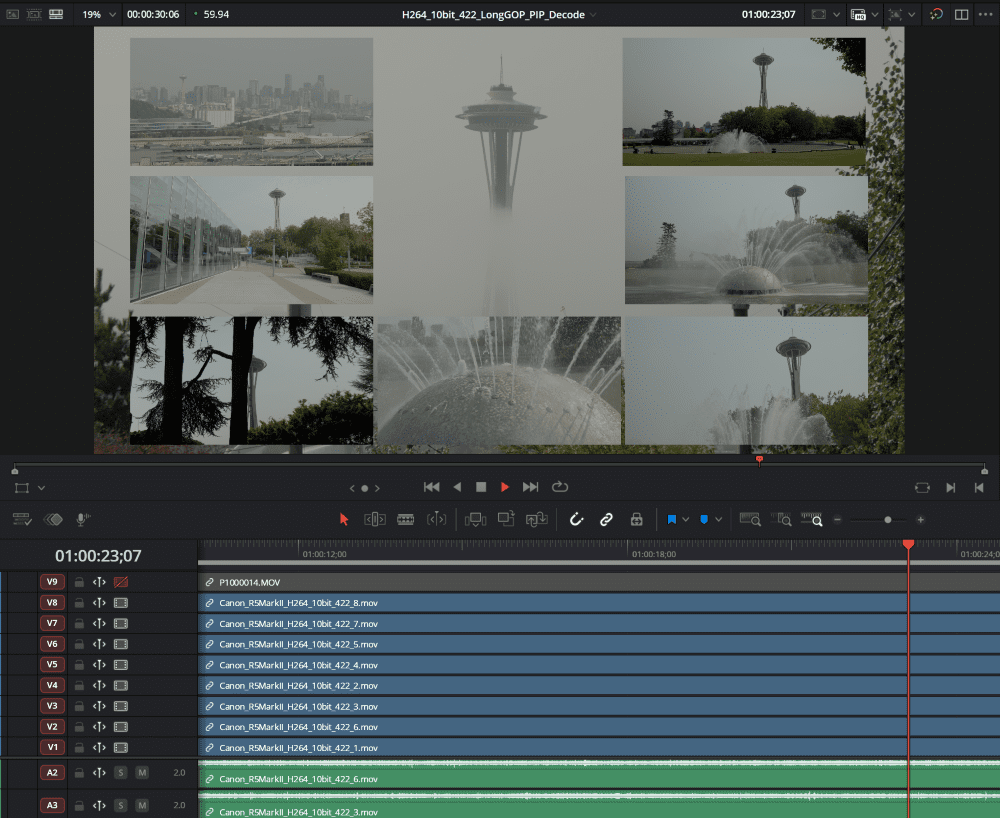This screenshot has width=1000, height=818.
Task: Switch to Trim Edit Mode
Action: pyautogui.click(x=374, y=519)
